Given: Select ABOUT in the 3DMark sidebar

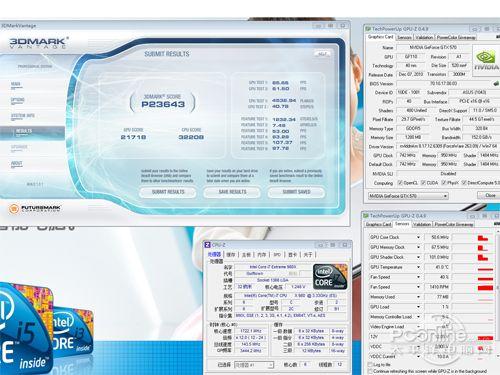Looking at the screenshot, I should coord(16,164).
